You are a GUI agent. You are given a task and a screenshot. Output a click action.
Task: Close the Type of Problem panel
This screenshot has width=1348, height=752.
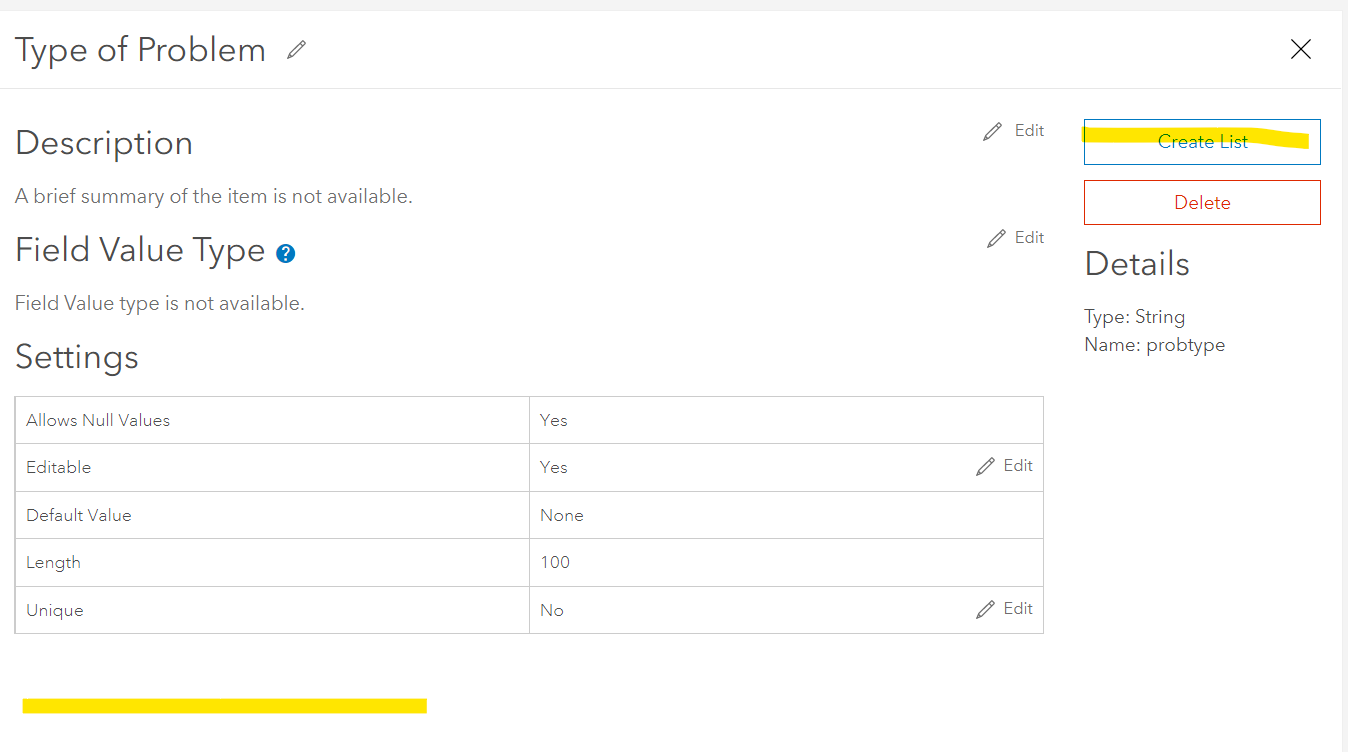1300,50
